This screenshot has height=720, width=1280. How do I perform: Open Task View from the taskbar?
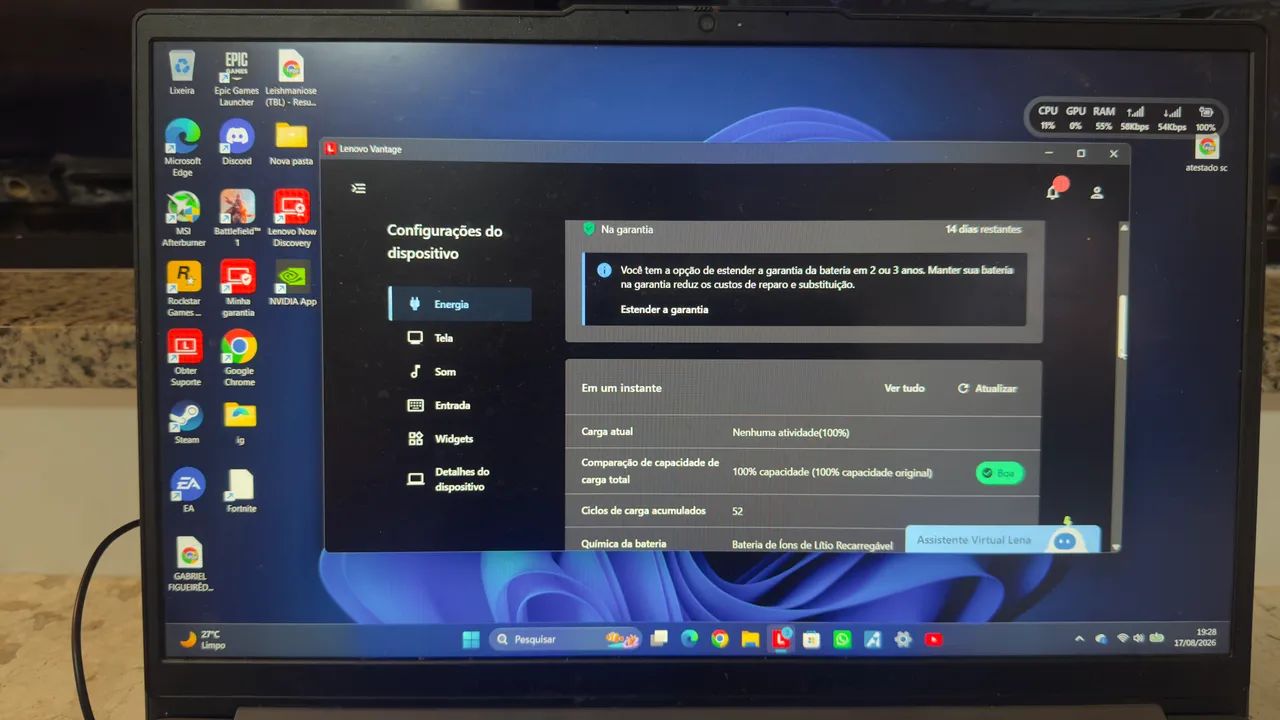click(x=659, y=639)
